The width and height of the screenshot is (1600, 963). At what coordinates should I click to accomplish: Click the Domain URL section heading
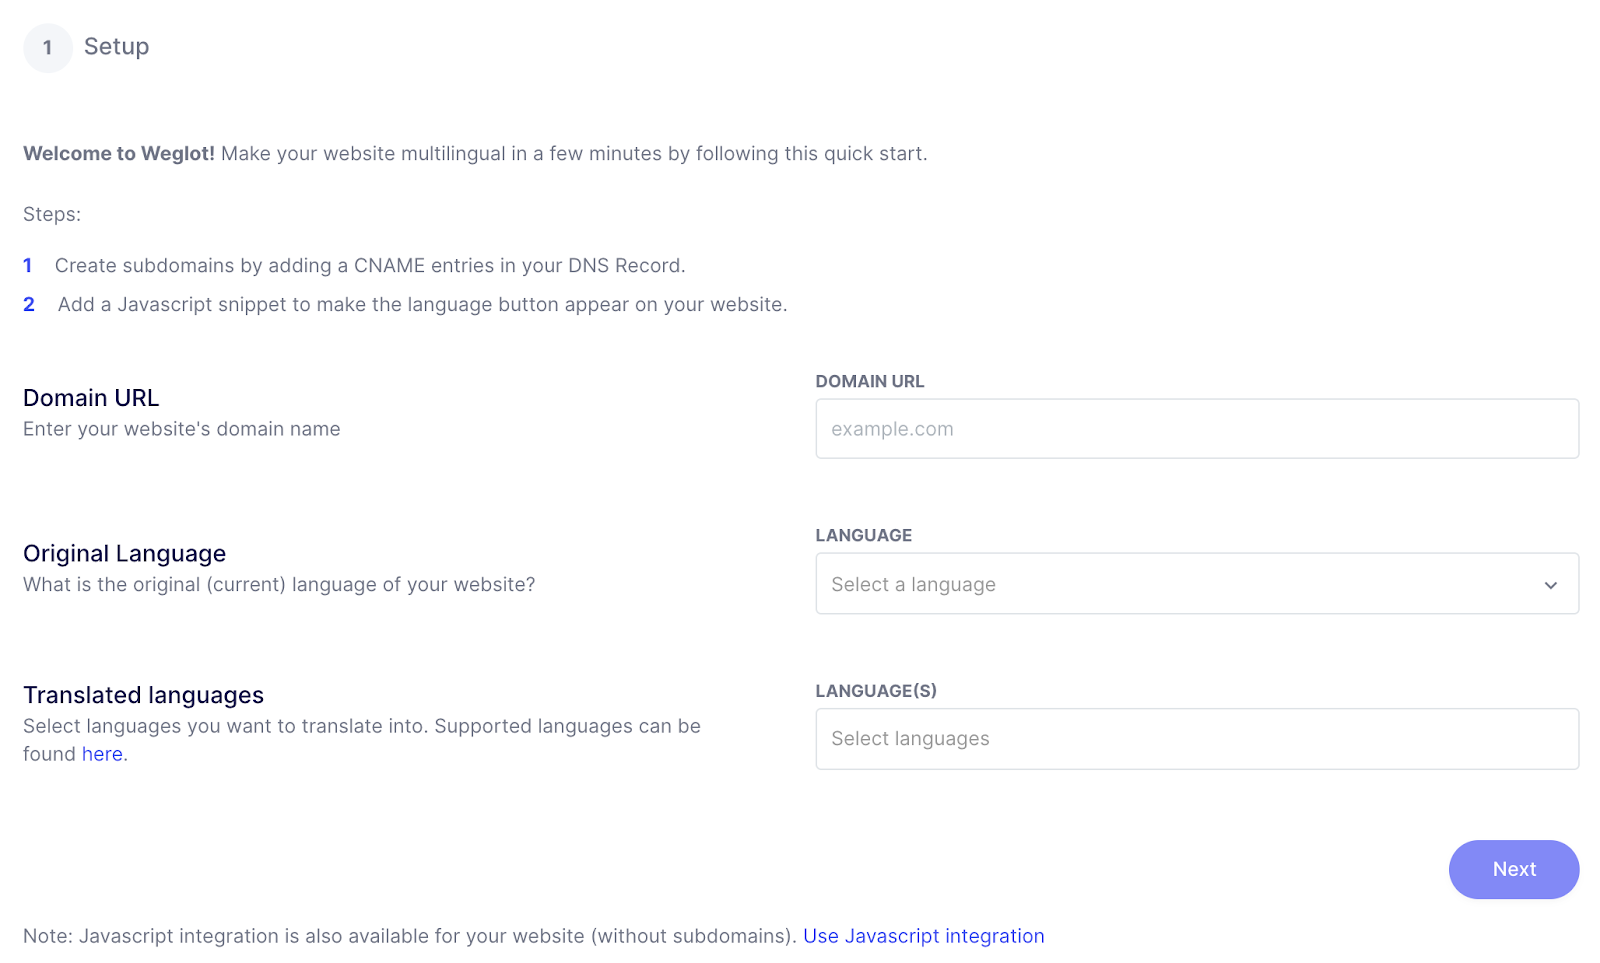90,397
